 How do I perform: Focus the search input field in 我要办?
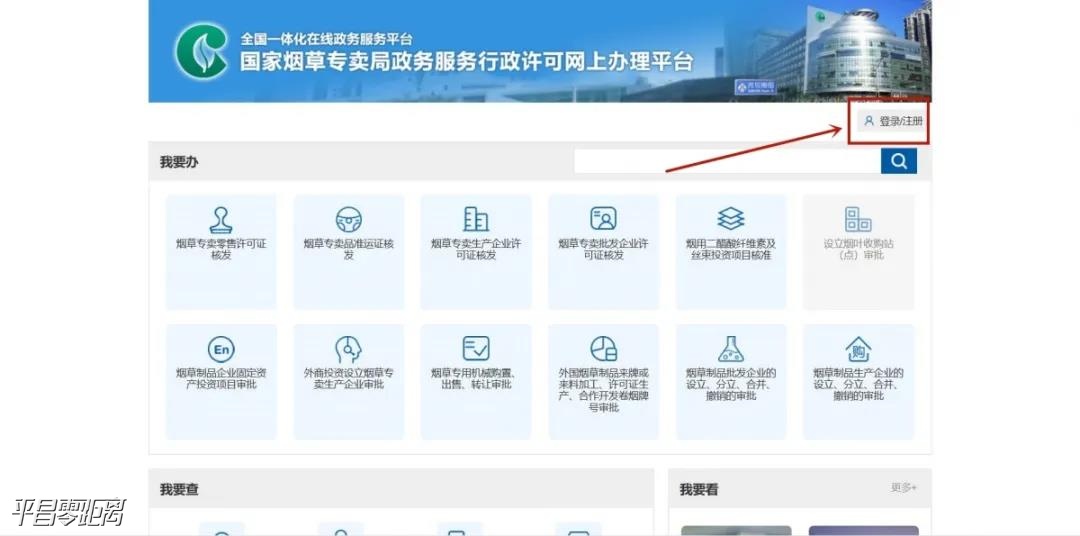727,161
